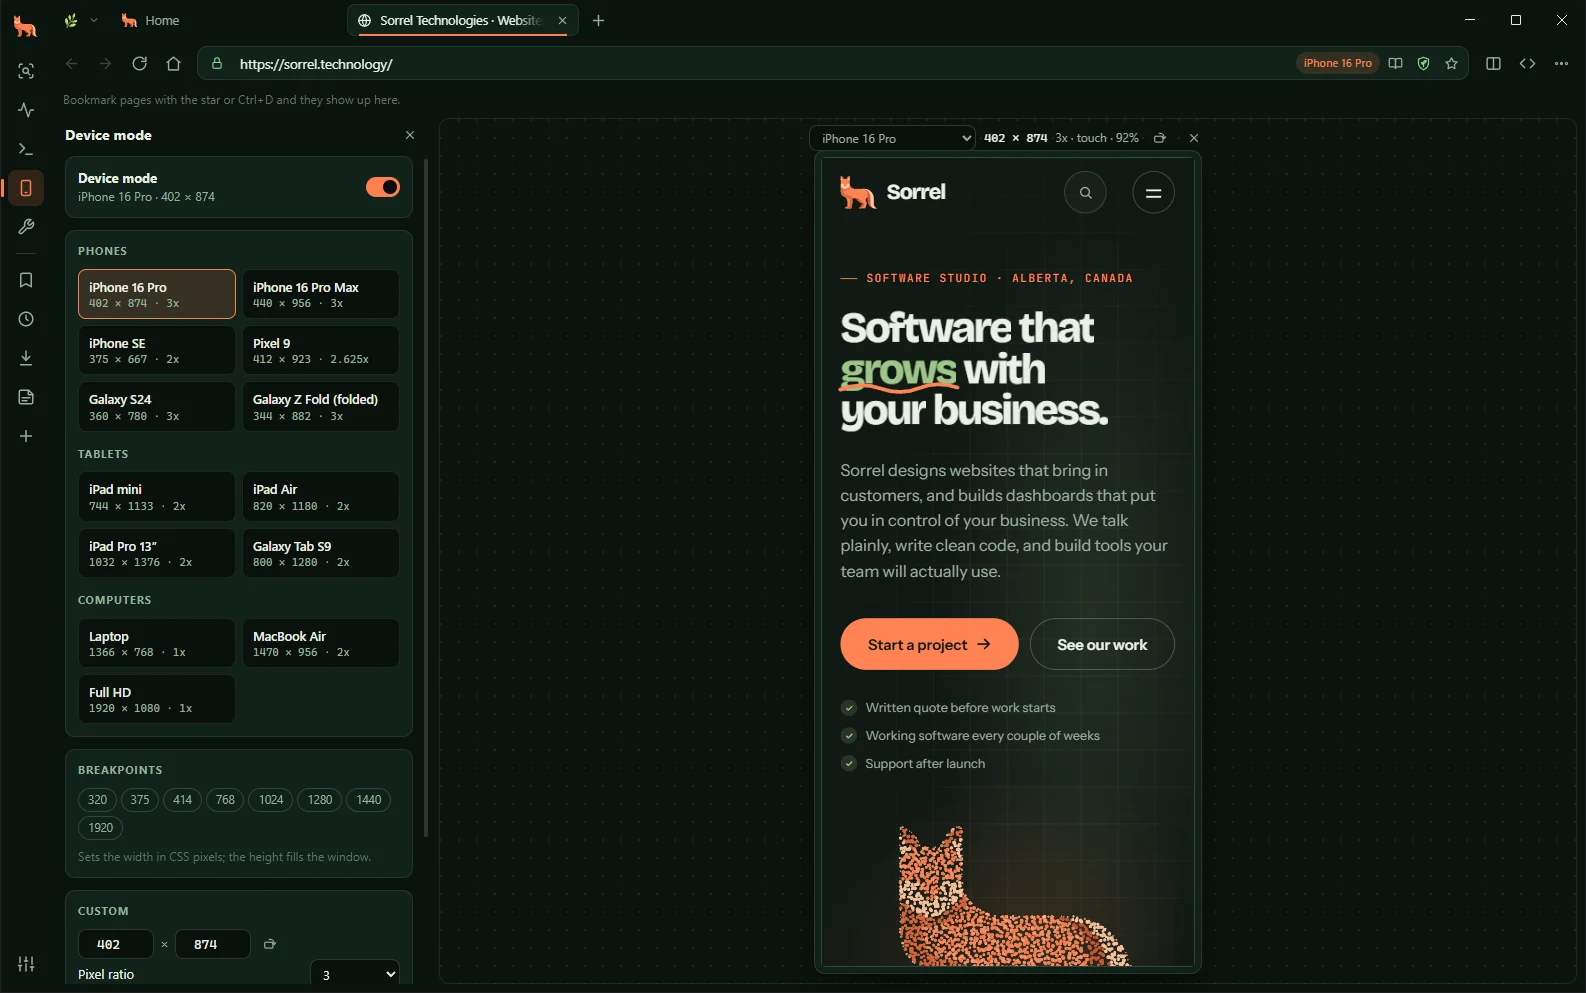Open the bookmarks icon in the left sidebar
Screen dimensions: 1586x993
tap(26, 280)
